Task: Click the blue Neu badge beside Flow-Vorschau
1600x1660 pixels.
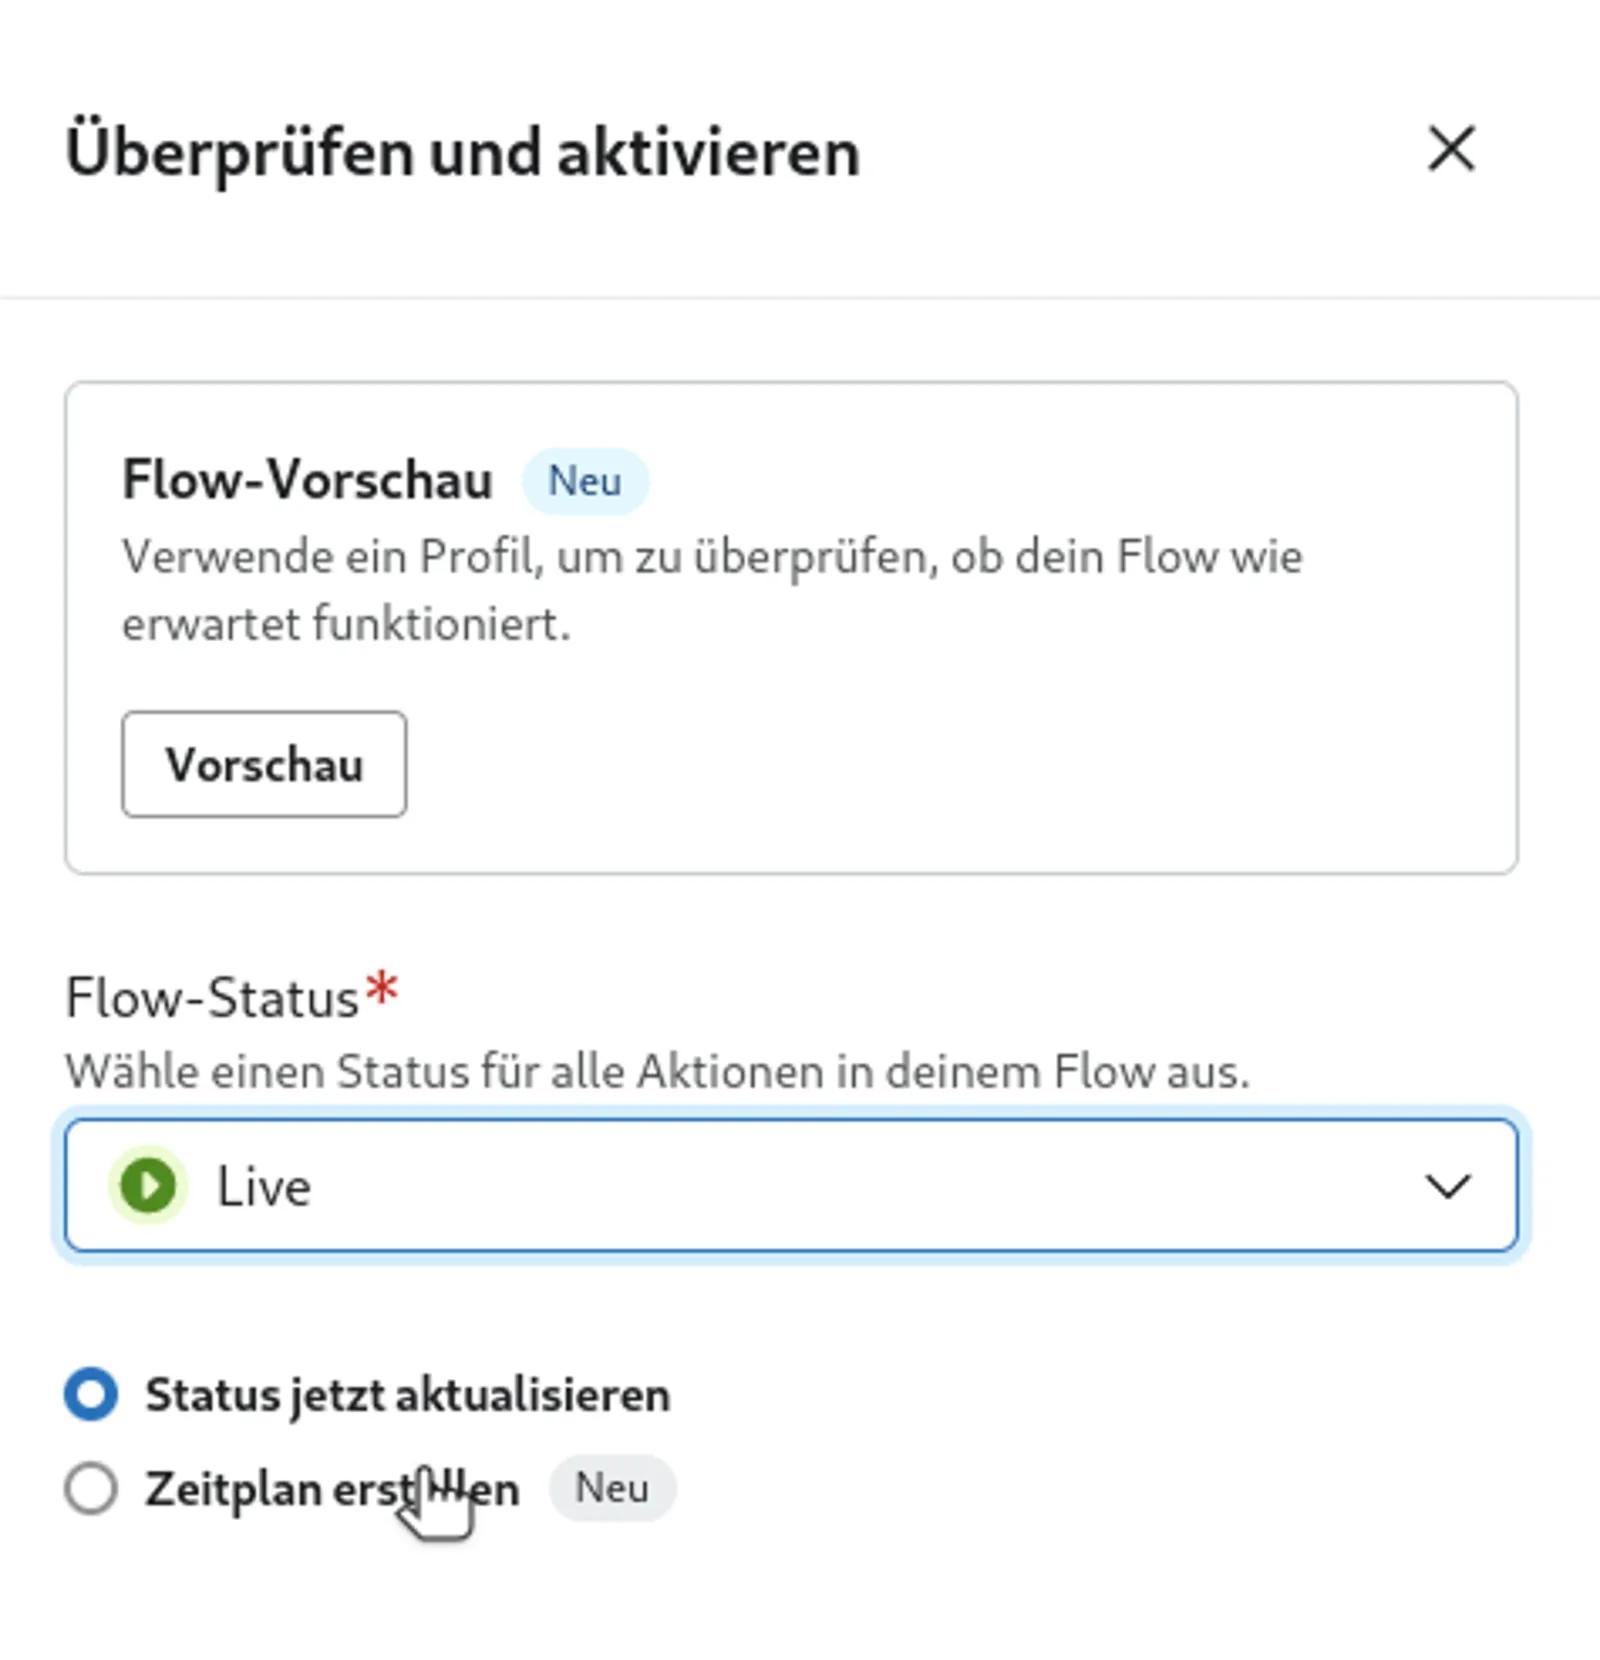Action: pos(585,482)
